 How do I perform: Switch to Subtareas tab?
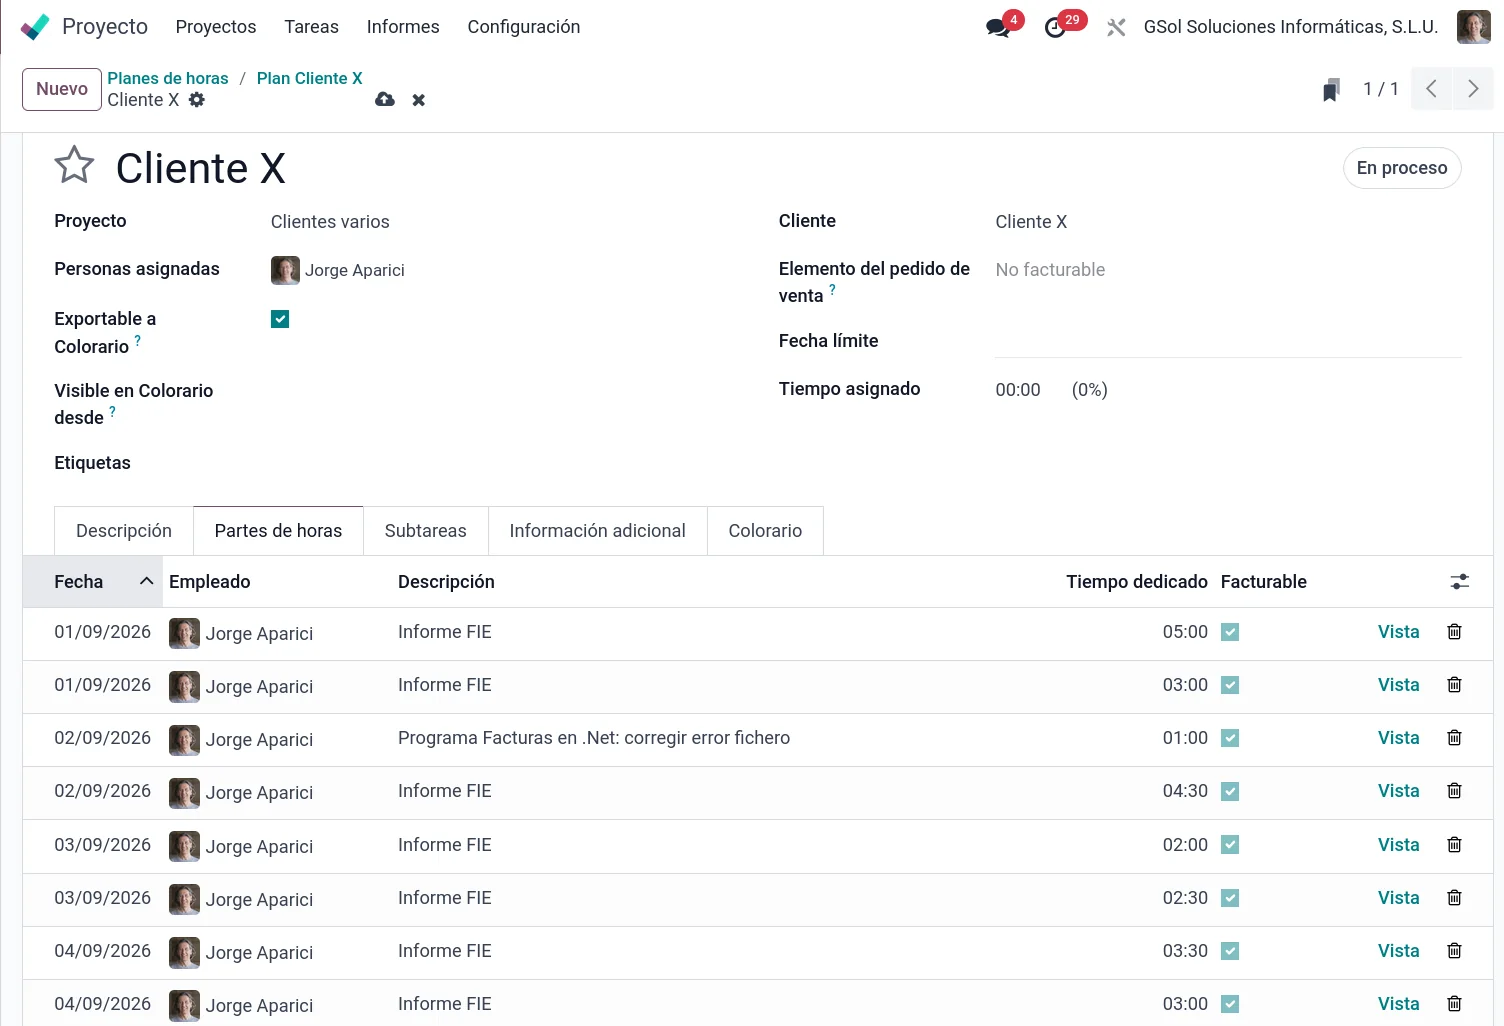pyautogui.click(x=426, y=531)
